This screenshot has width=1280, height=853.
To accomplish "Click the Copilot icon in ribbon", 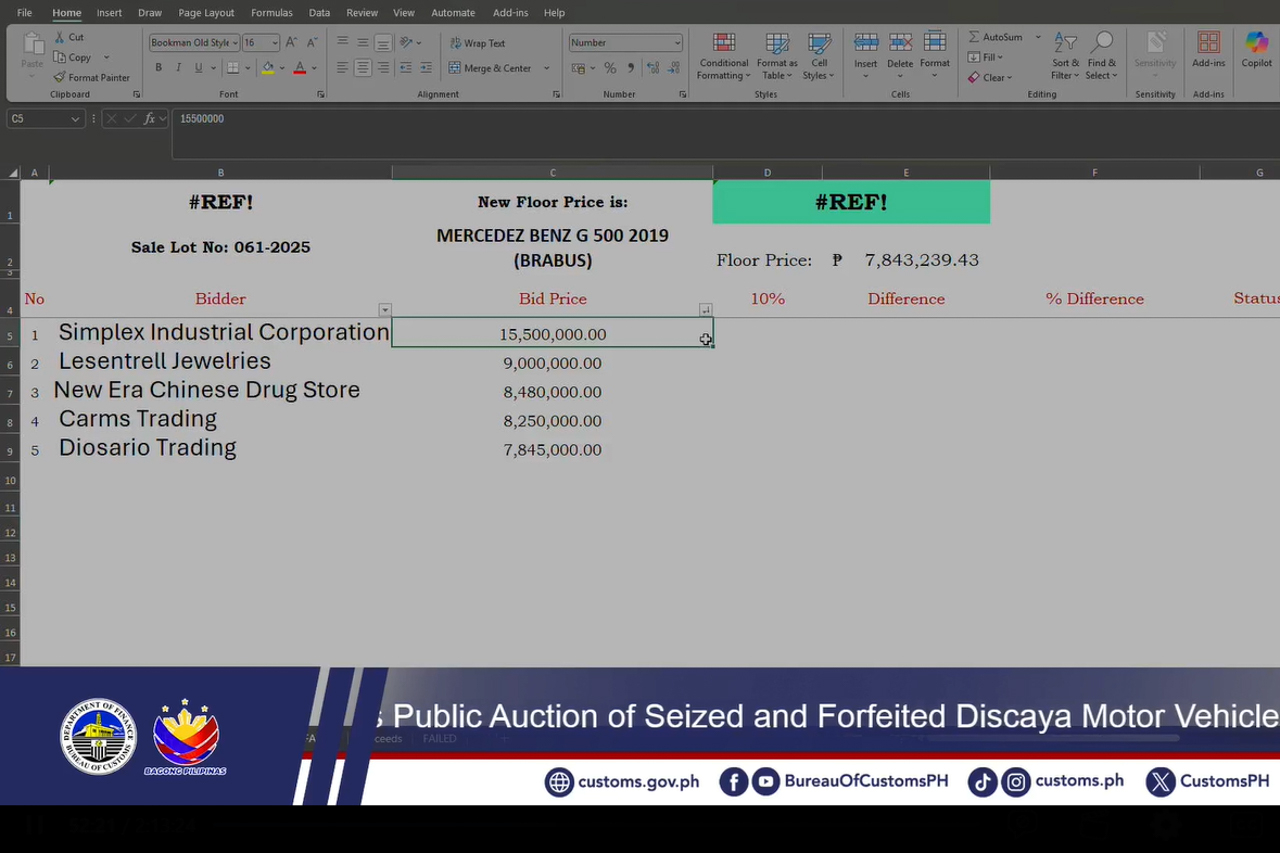I will tap(1256, 49).
